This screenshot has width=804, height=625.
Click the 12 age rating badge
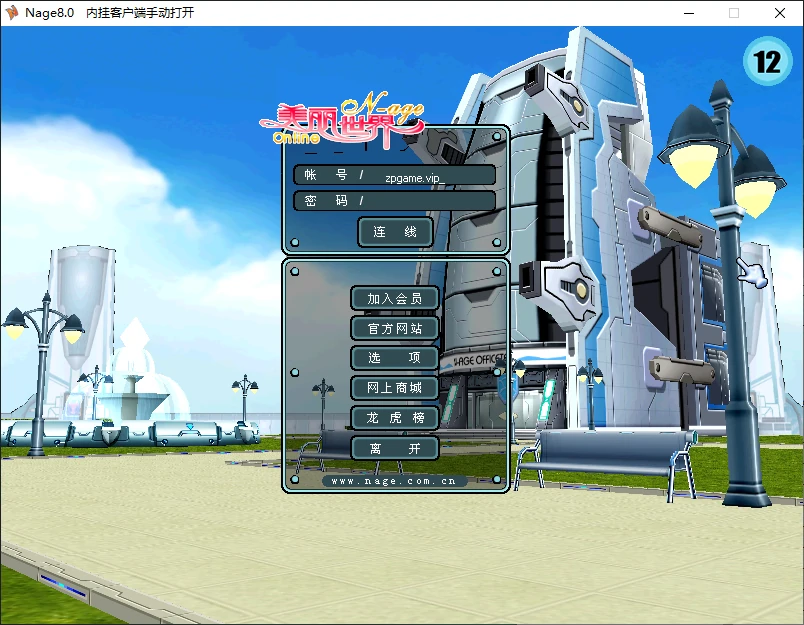click(x=768, y=62)
